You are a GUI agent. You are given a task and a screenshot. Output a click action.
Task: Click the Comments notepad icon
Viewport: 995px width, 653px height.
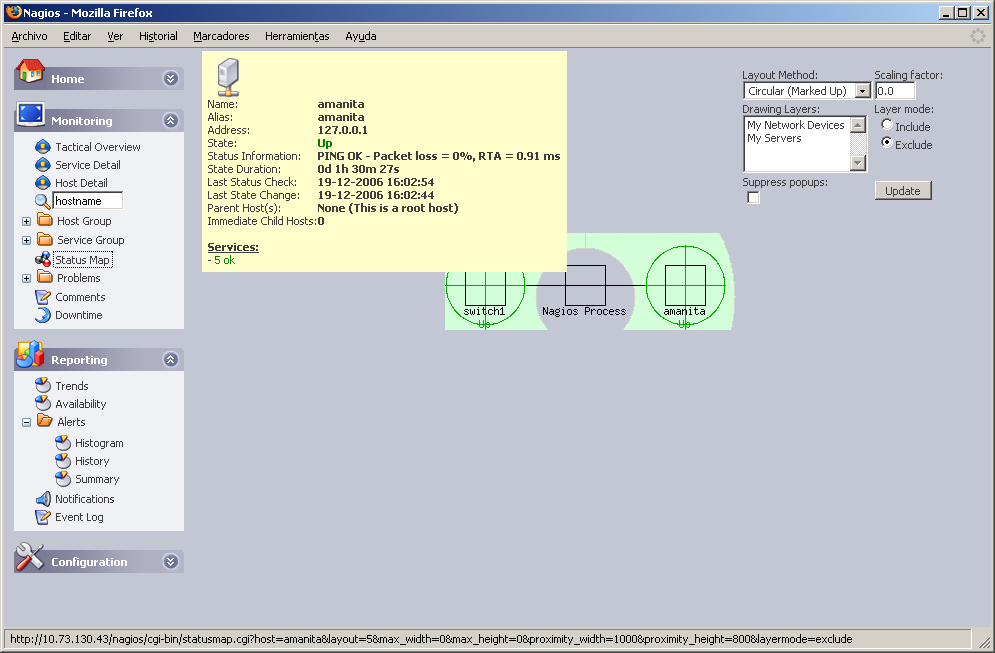(43, 296)
